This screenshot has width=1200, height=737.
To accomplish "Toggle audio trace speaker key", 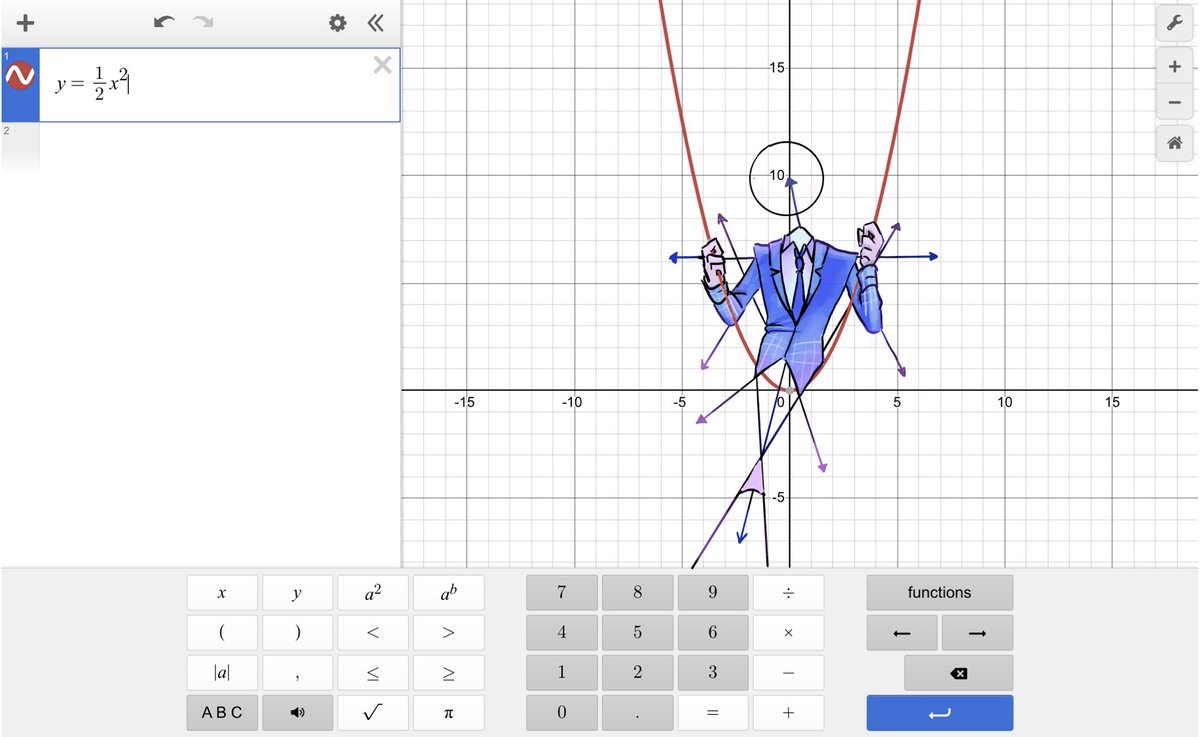I will 297,713.
